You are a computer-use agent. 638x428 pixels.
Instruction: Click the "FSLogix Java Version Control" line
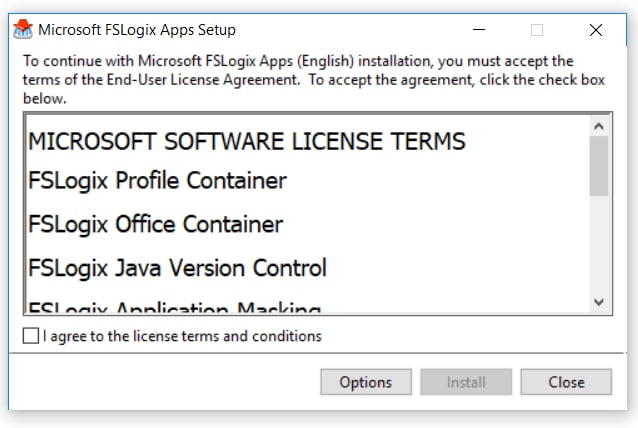[x=178, y=268]
